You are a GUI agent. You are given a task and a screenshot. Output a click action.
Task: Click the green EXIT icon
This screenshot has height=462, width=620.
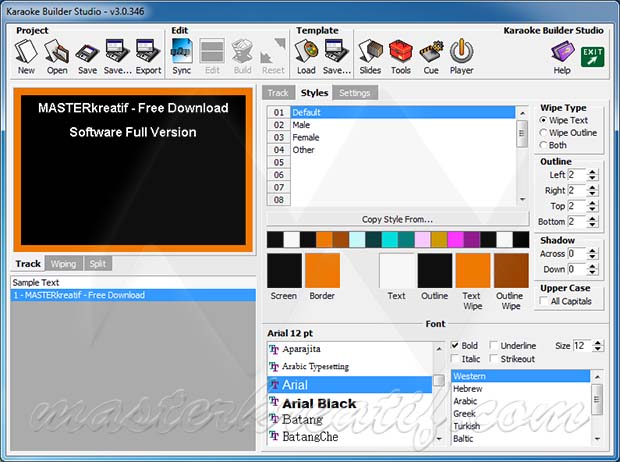[x=593, y=57]
